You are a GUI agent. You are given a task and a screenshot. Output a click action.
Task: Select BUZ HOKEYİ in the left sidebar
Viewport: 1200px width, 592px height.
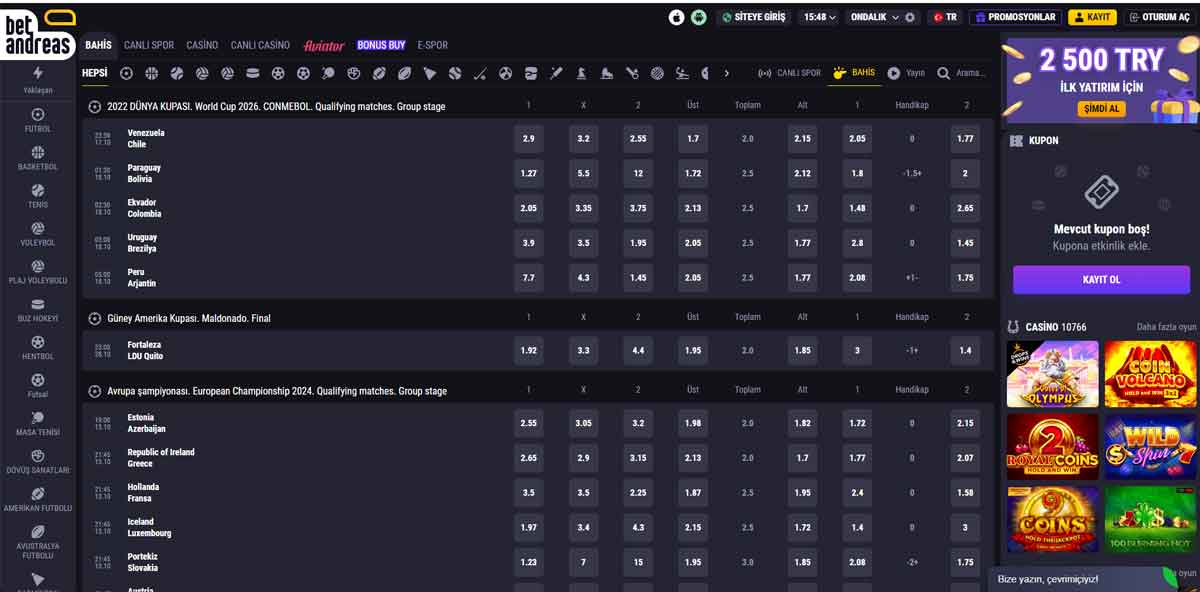point(38,310)
